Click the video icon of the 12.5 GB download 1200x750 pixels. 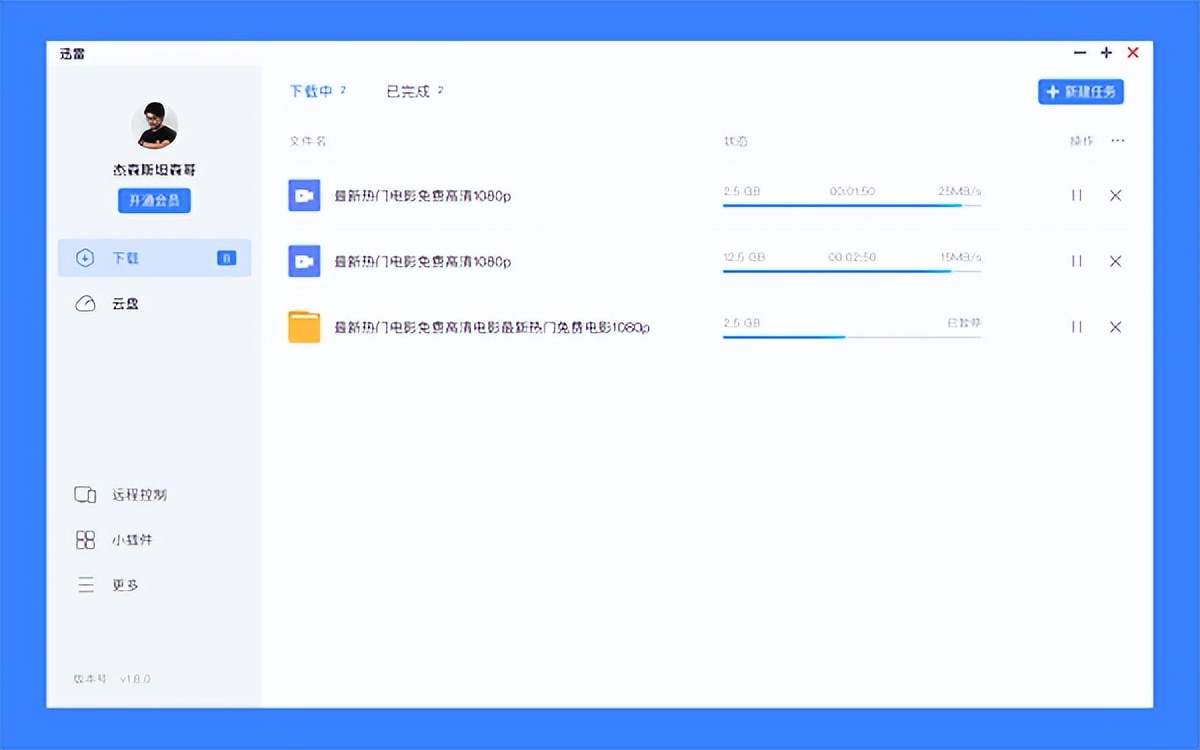tap(304, 261)
